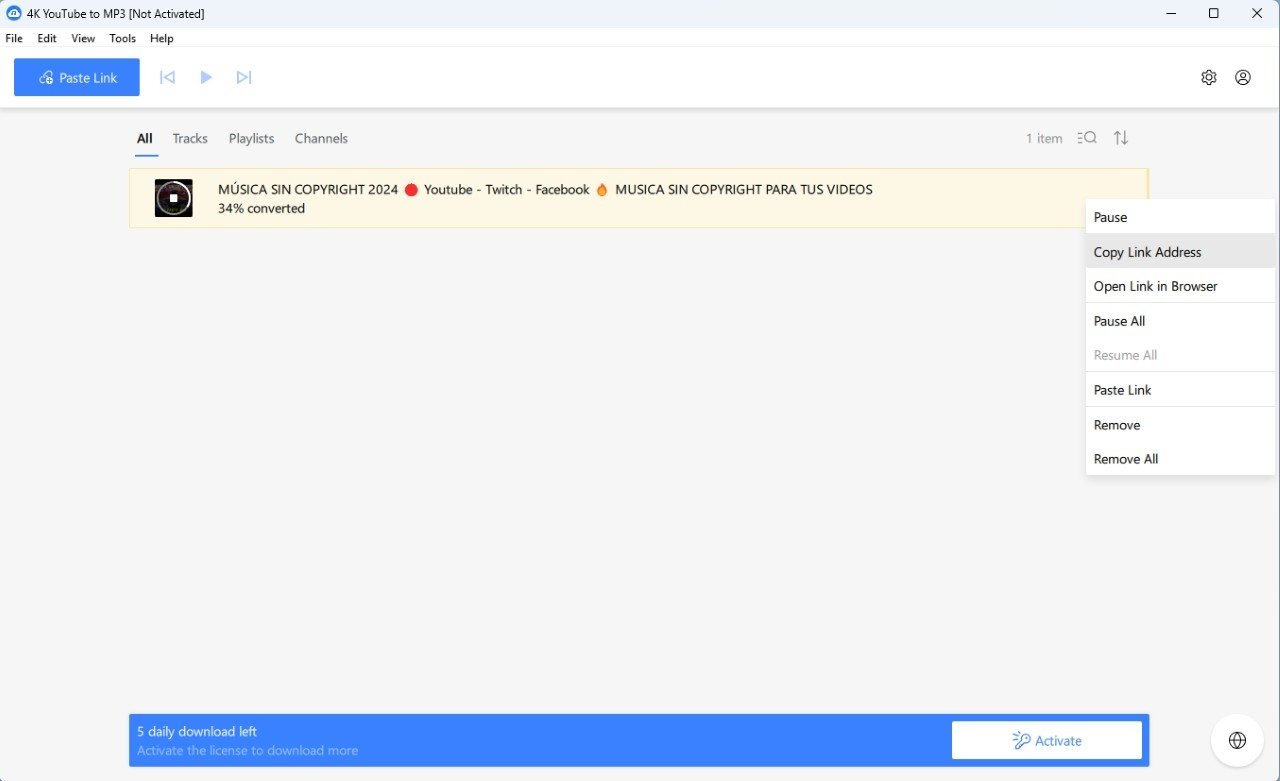The height and width of the screenshot is (781, 1280).
Task: Open the Edit menu
Action: pyautogui.click(x=47, y=38)
